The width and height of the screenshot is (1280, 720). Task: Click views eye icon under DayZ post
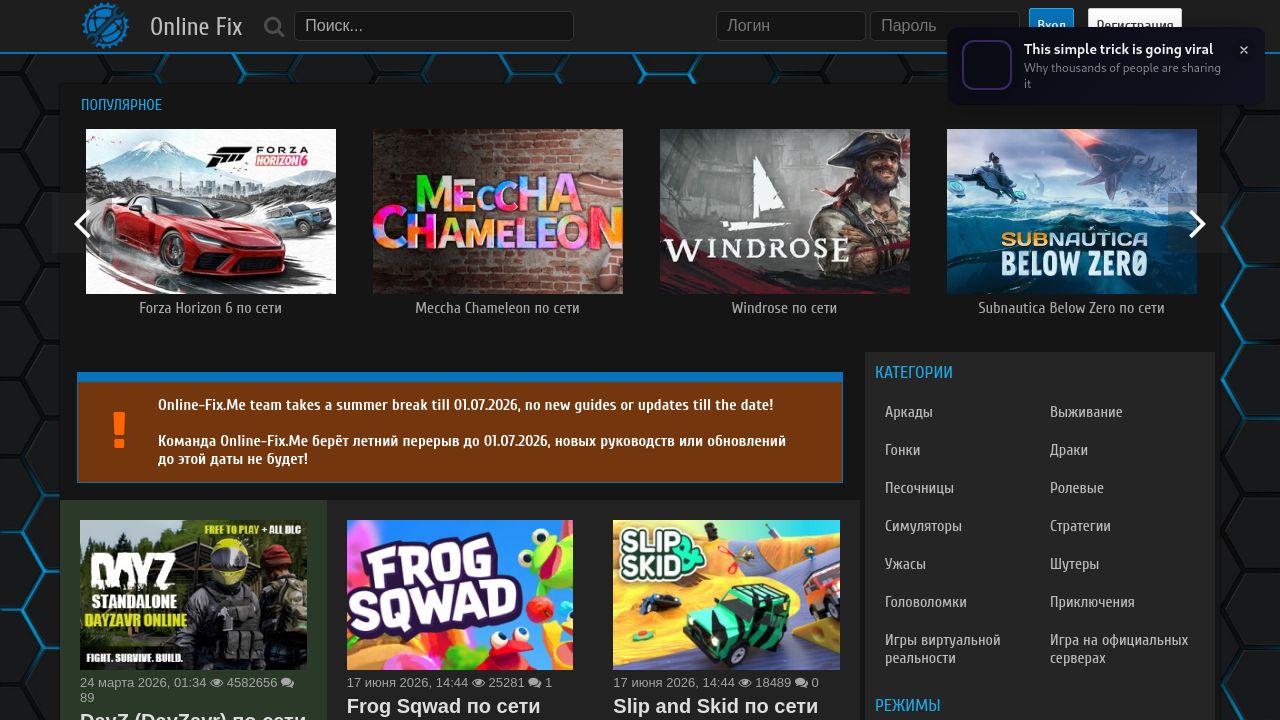(x=217, y=683)
